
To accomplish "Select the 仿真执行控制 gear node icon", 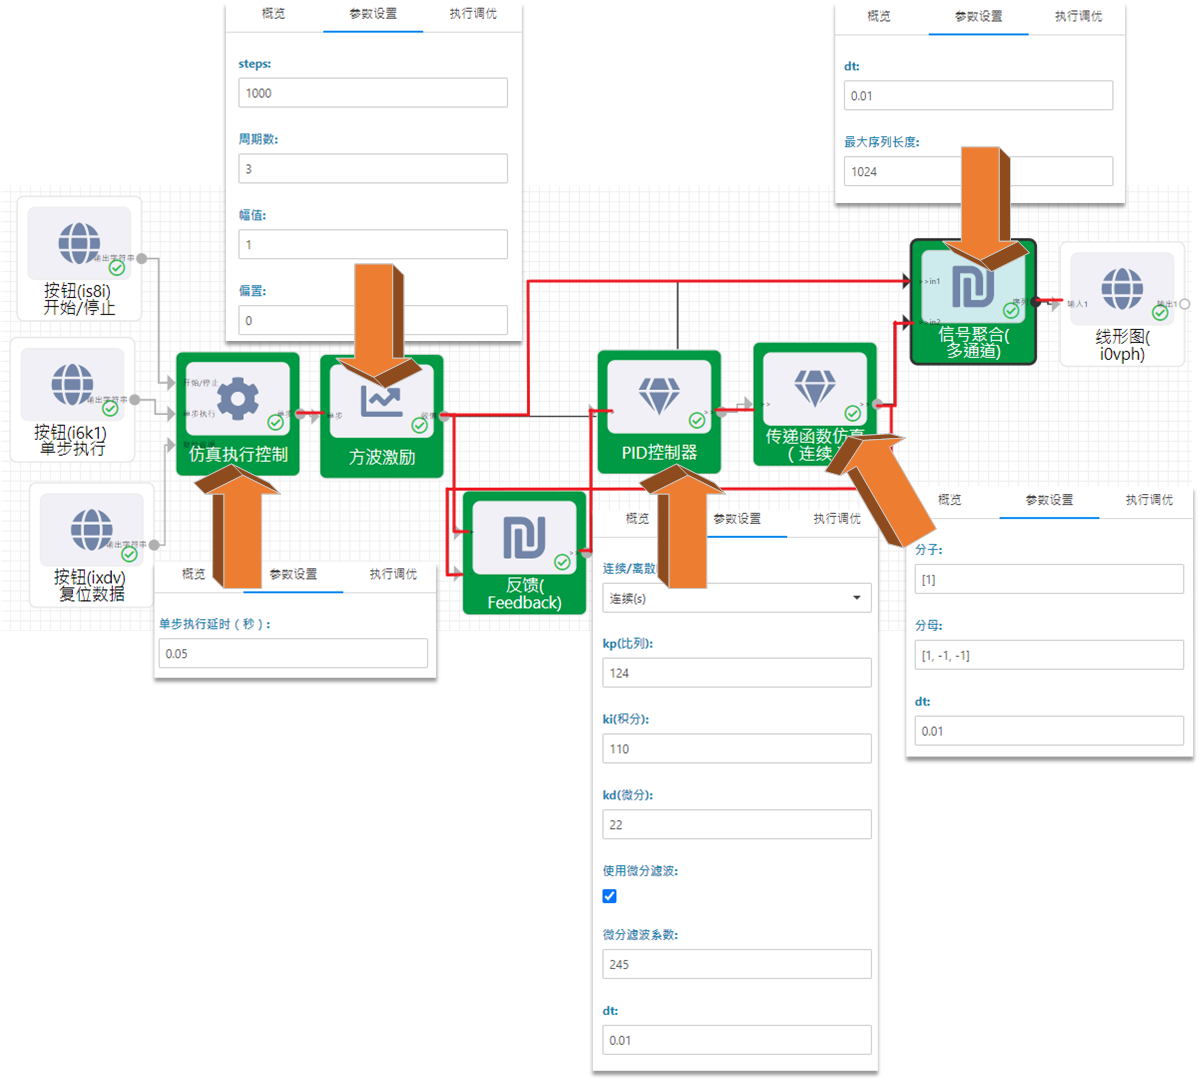I will 237,399.
